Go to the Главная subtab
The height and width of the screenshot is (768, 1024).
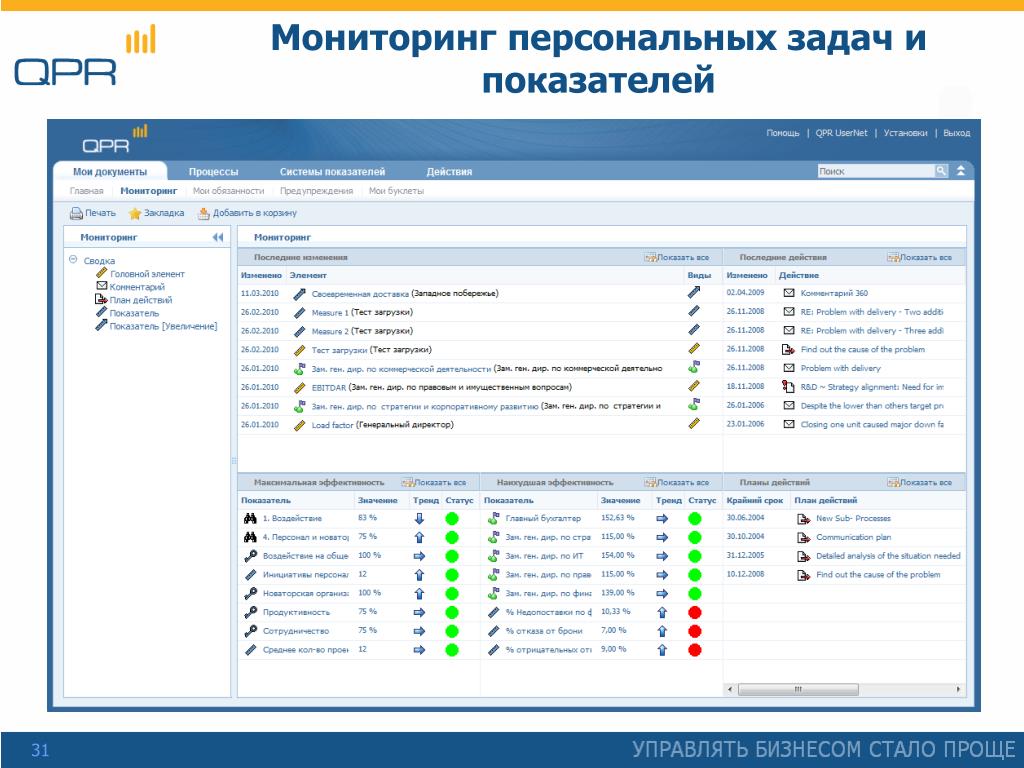[86, 191]
